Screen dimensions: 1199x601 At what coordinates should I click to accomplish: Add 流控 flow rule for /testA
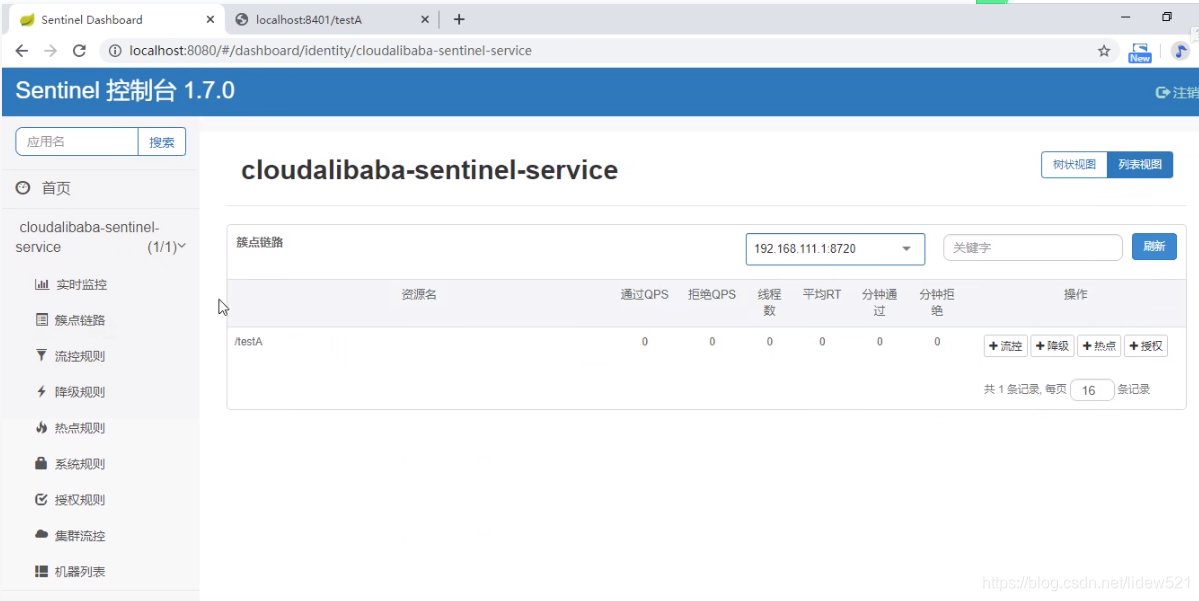[x=1006, y=346]
